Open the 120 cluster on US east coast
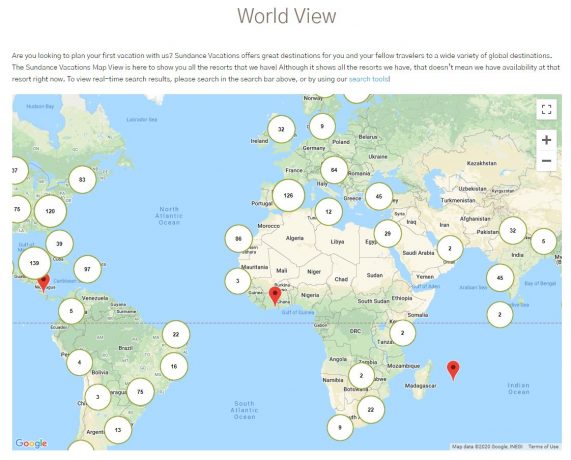Viewport: 571px width, 460px height. [x=50, y=211]
